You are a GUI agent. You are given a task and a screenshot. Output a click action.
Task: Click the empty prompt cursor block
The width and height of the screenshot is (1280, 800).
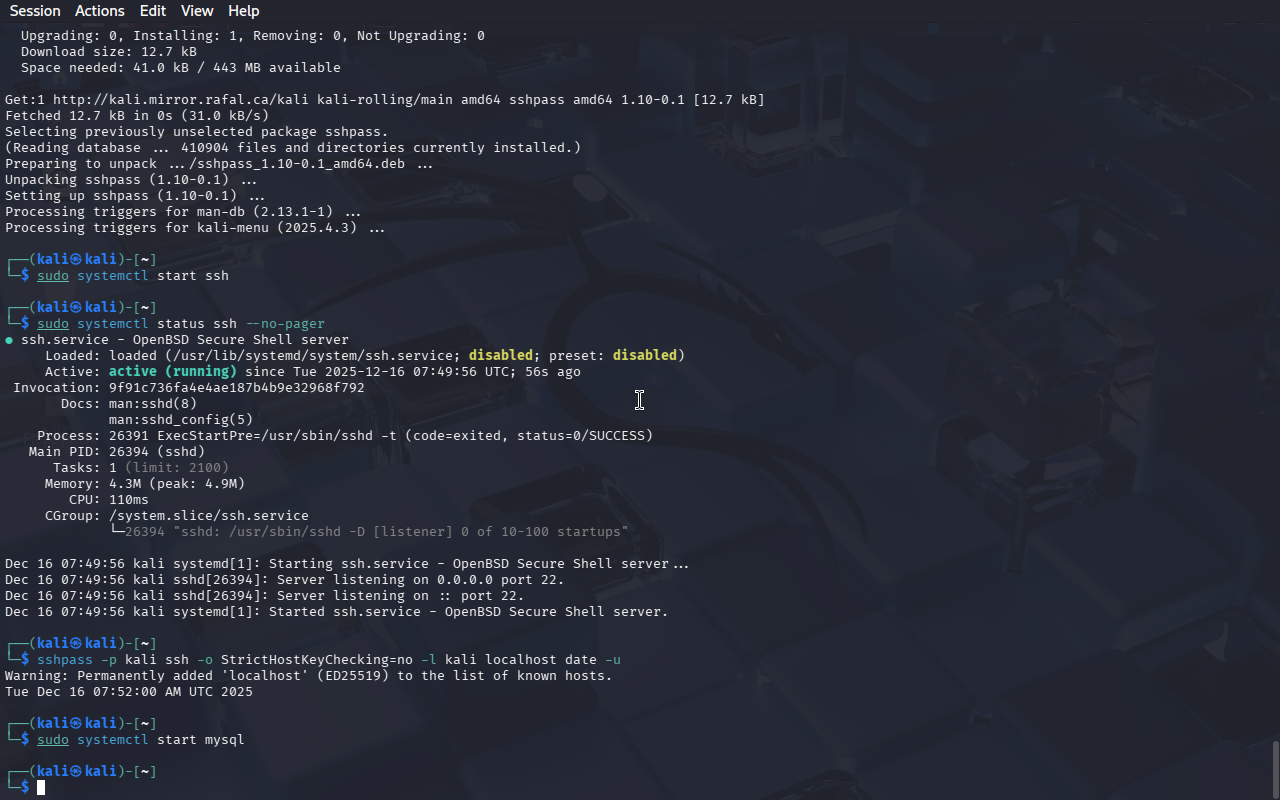tap(41, 787)
